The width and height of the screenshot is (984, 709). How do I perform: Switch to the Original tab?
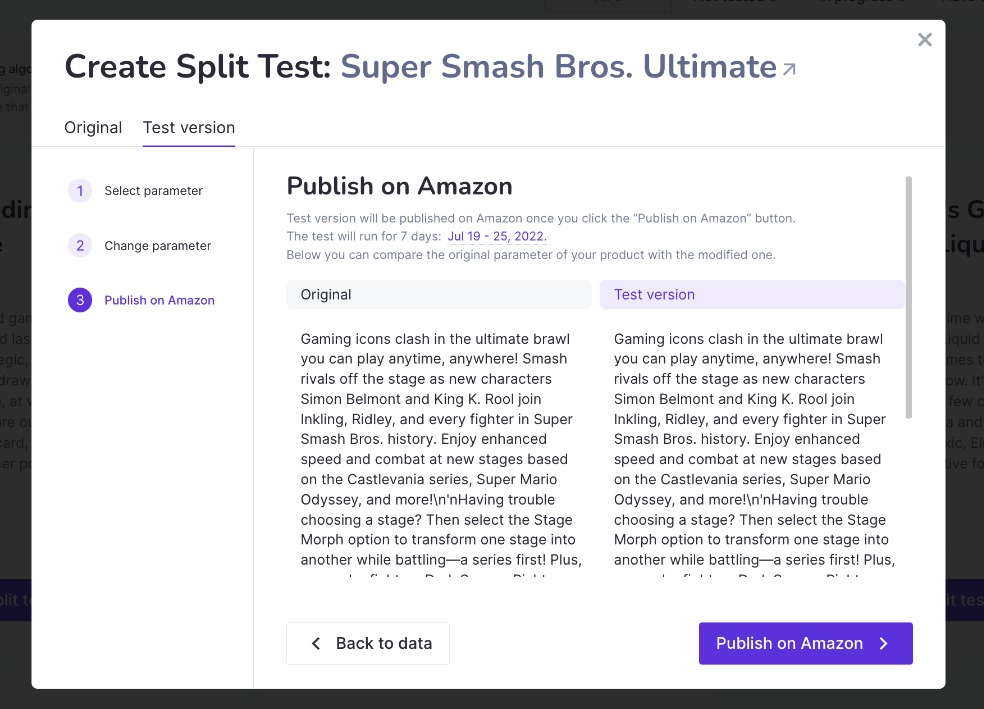point(93,127)
